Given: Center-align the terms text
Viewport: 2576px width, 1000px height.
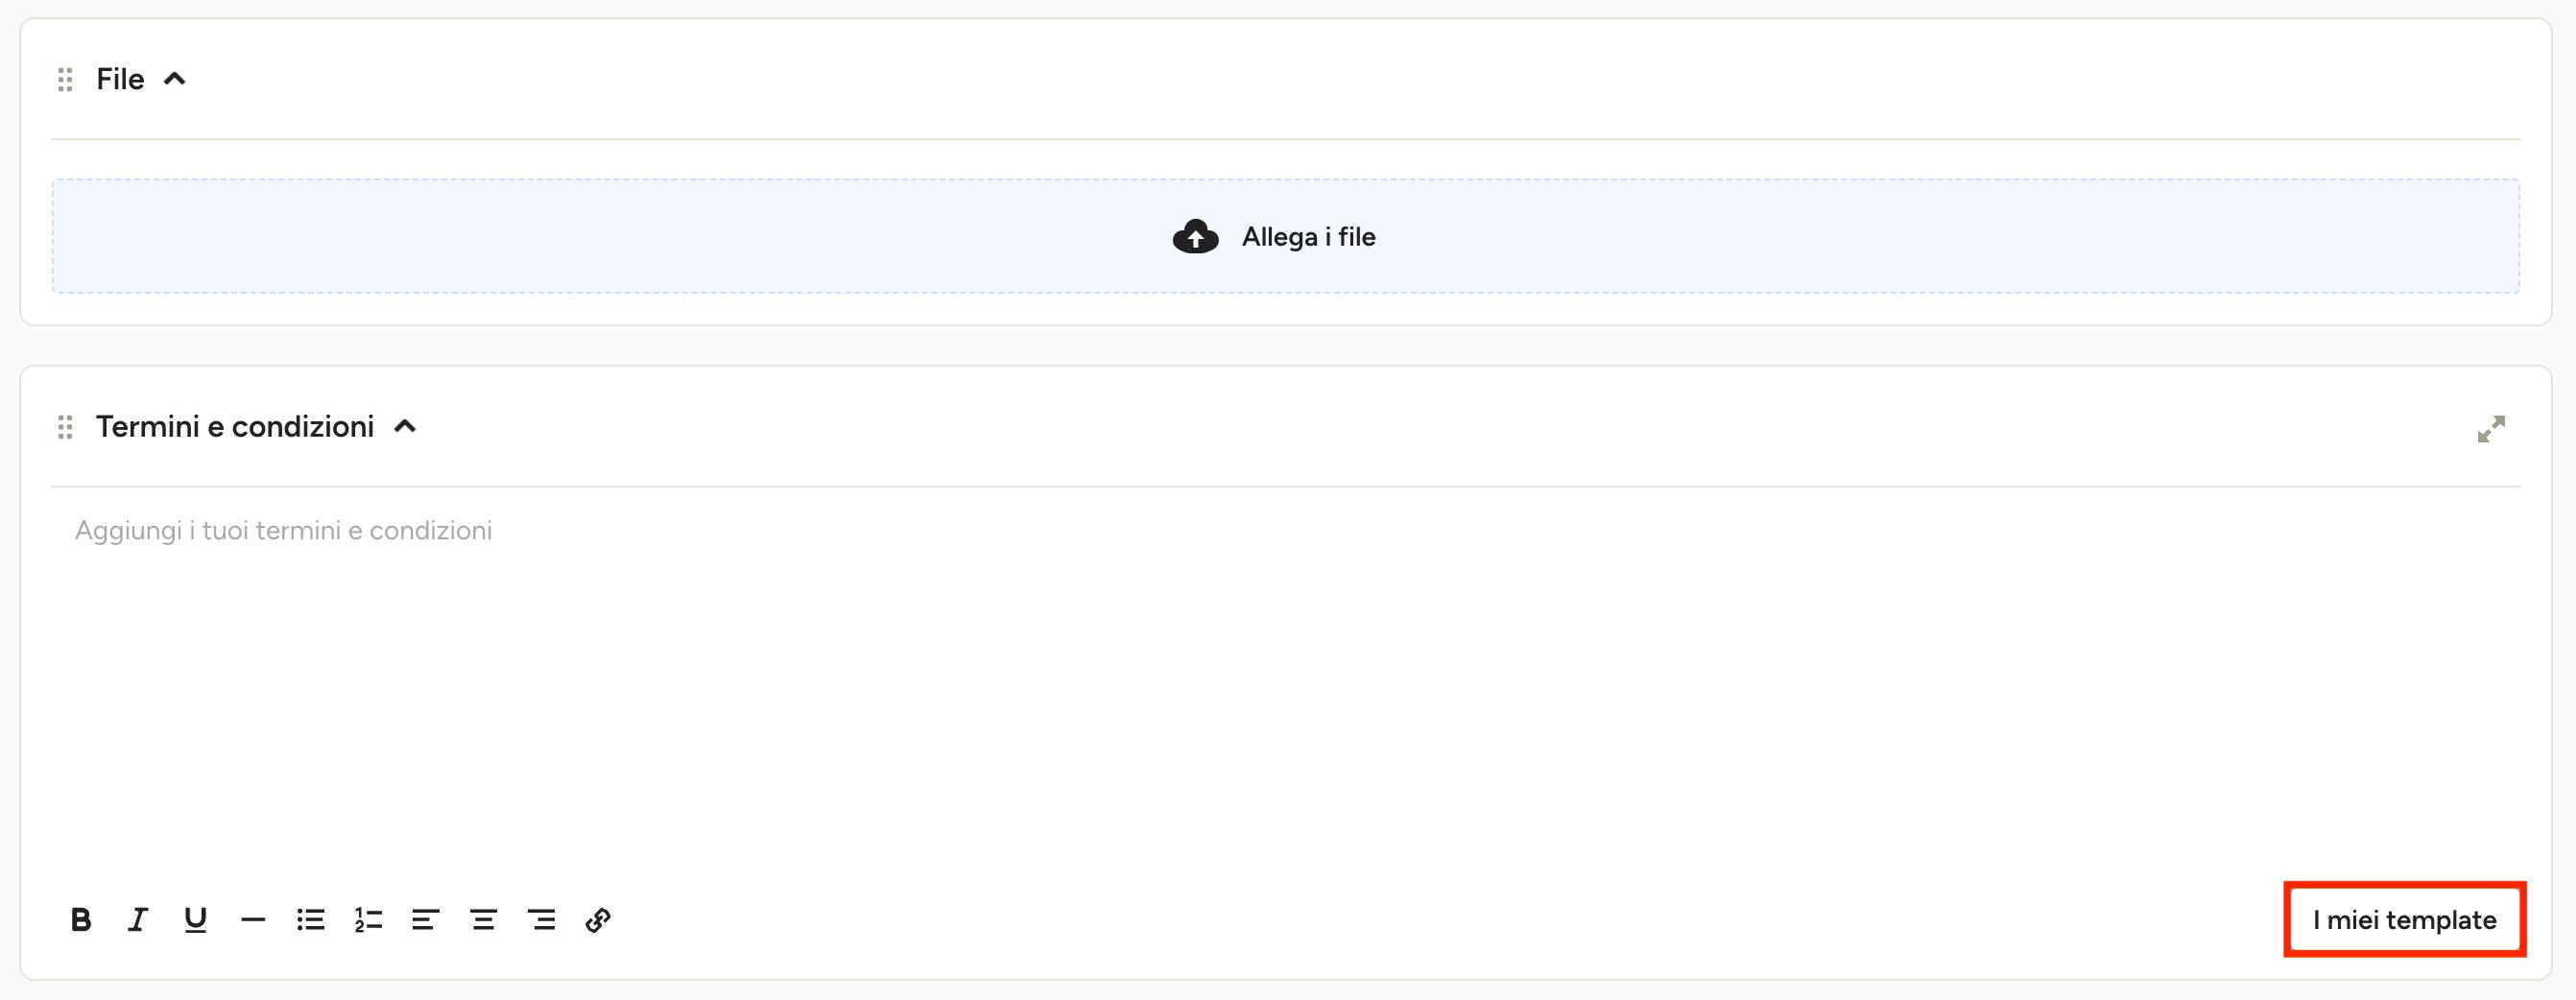Looking at the screenshot, I should click(483, 920).
